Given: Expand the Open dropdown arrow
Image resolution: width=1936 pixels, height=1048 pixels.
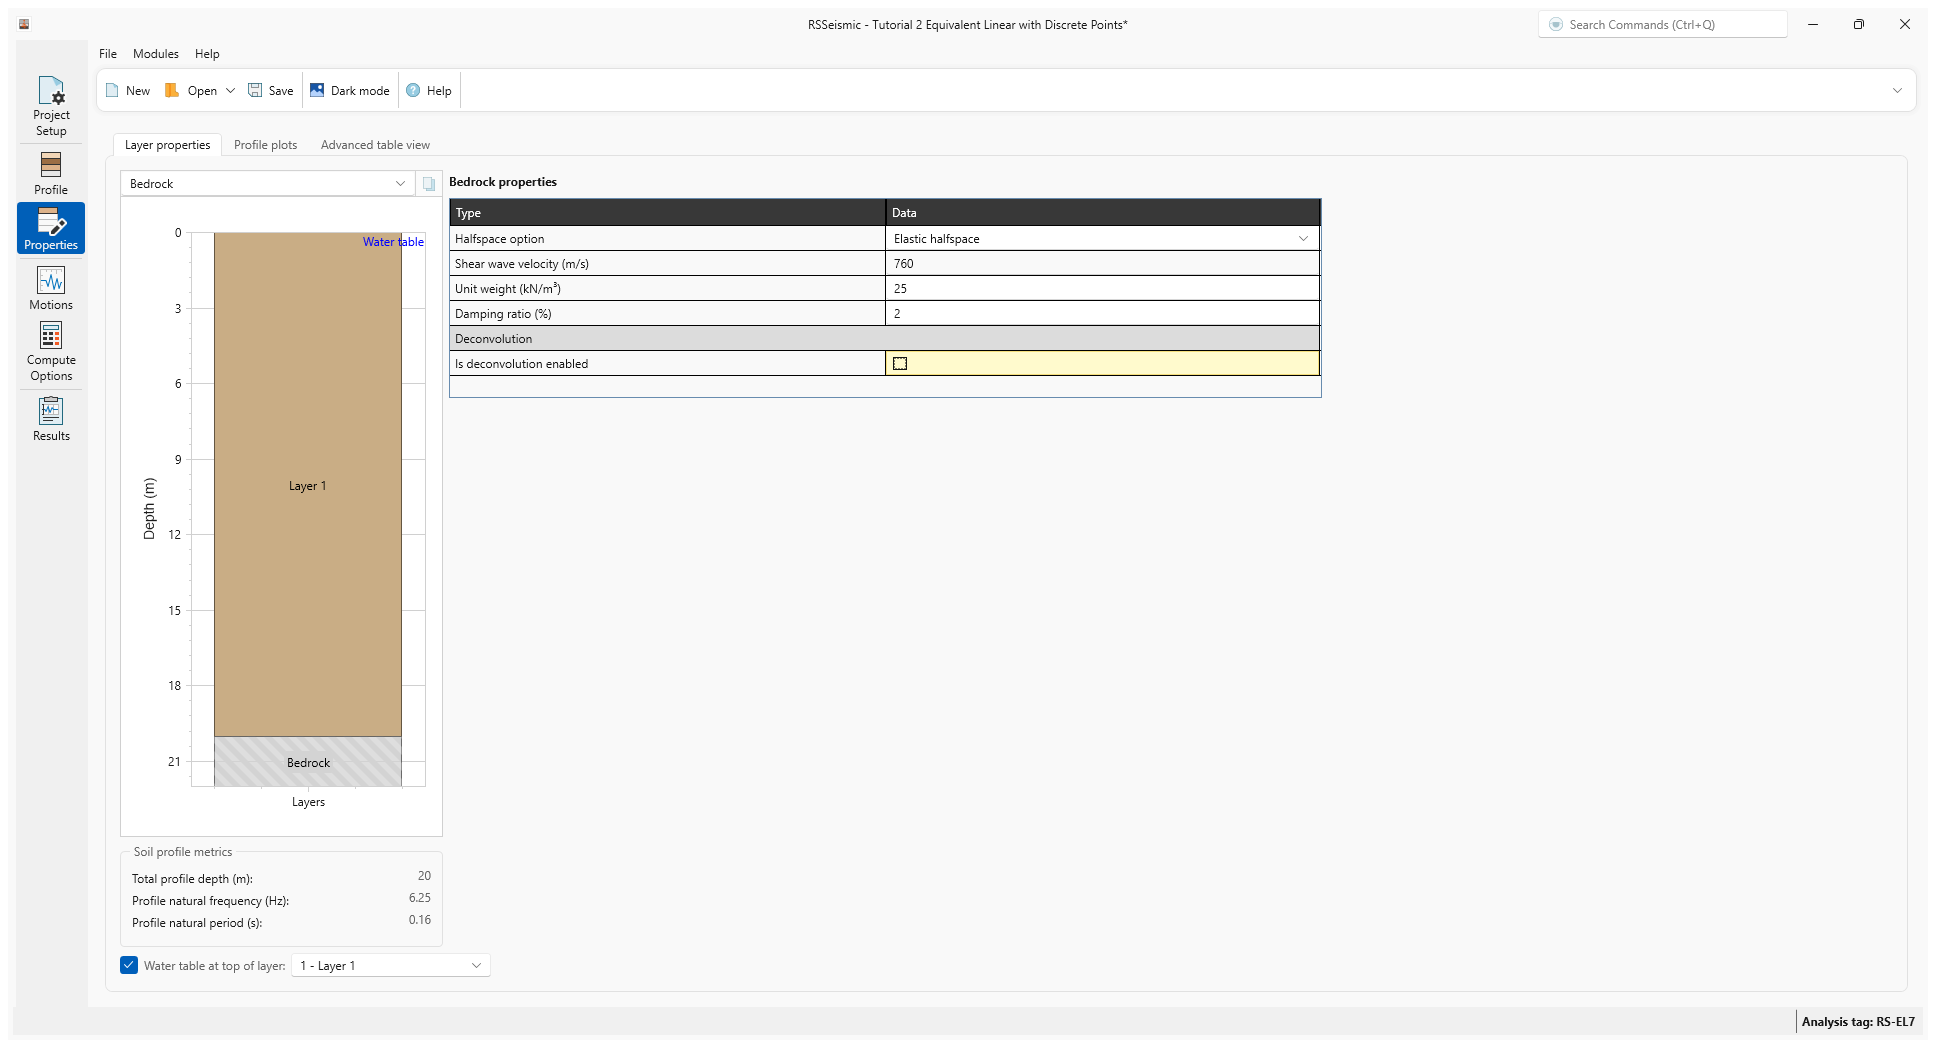Looking at the screenshot, I should [230, 91].
